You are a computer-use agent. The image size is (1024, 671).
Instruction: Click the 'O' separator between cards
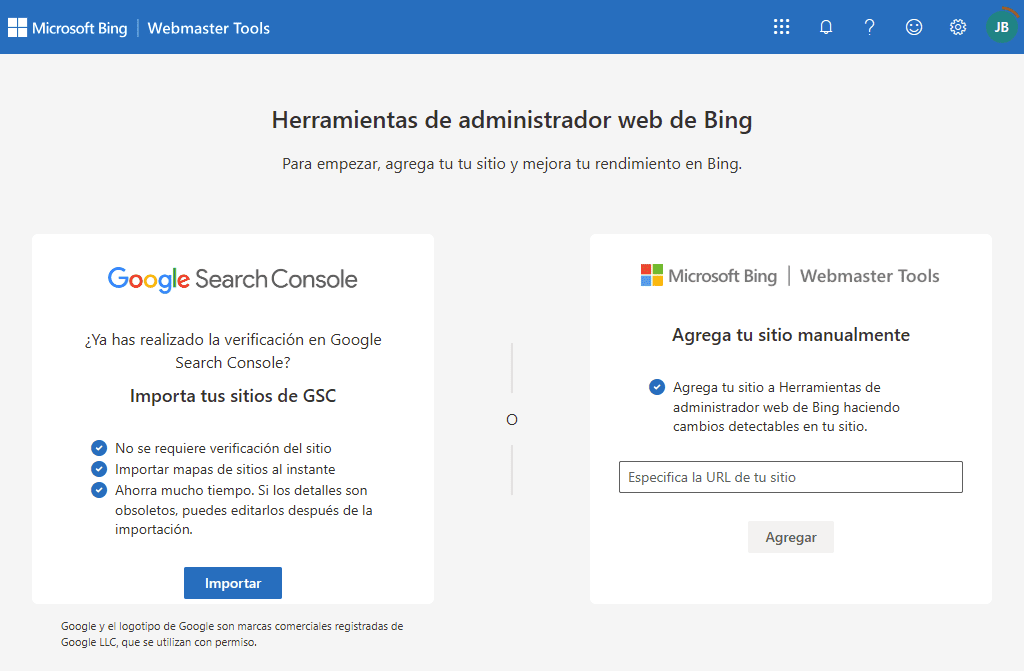(512, 419)
